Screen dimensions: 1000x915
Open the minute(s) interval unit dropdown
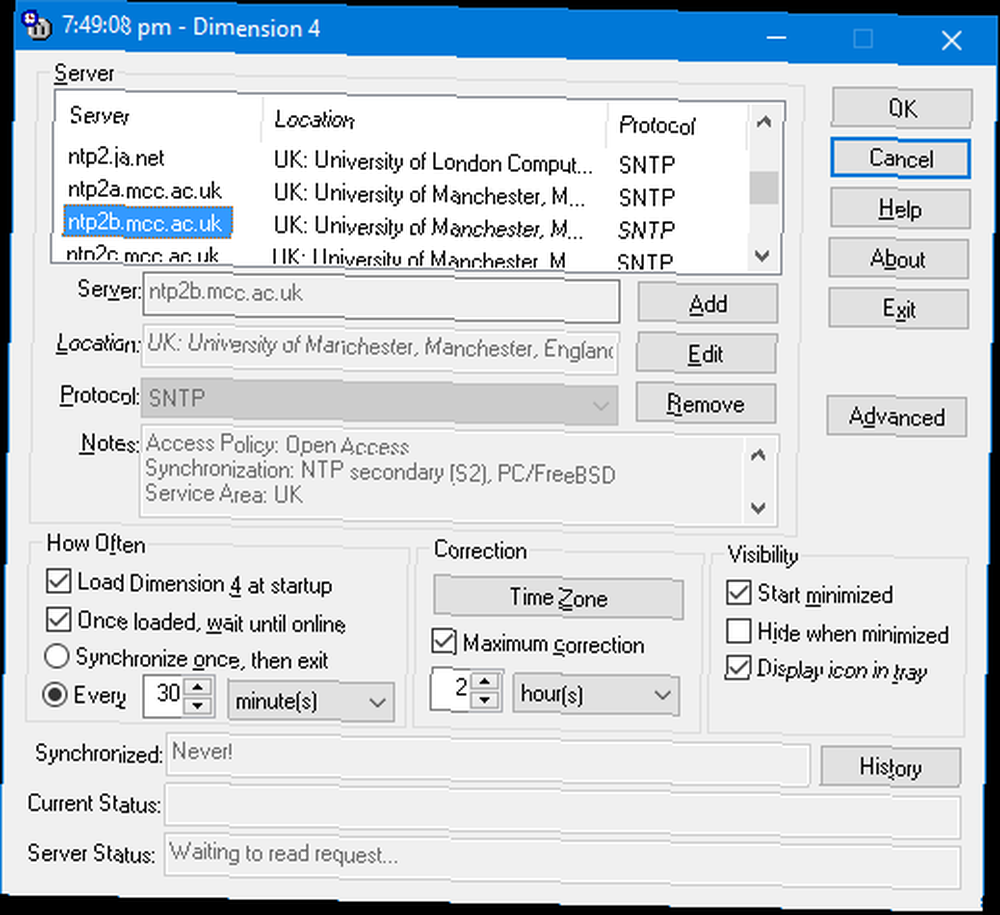coord(311,701)
